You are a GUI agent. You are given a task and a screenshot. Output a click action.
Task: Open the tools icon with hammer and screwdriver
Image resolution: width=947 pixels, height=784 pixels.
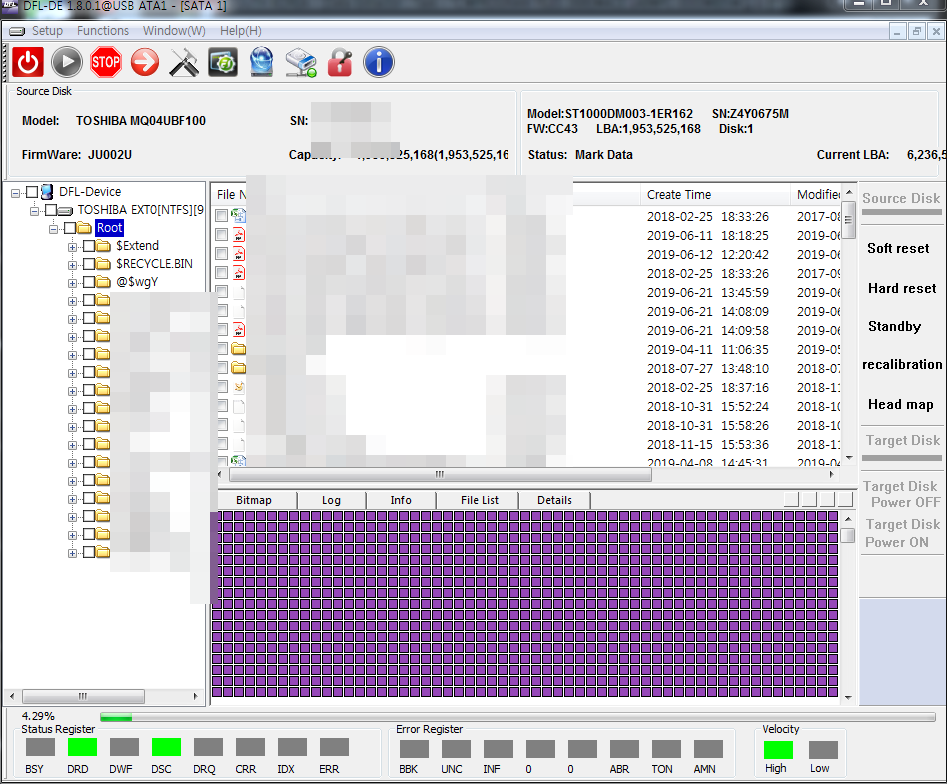pyautogui.click(x=183, y=62)
